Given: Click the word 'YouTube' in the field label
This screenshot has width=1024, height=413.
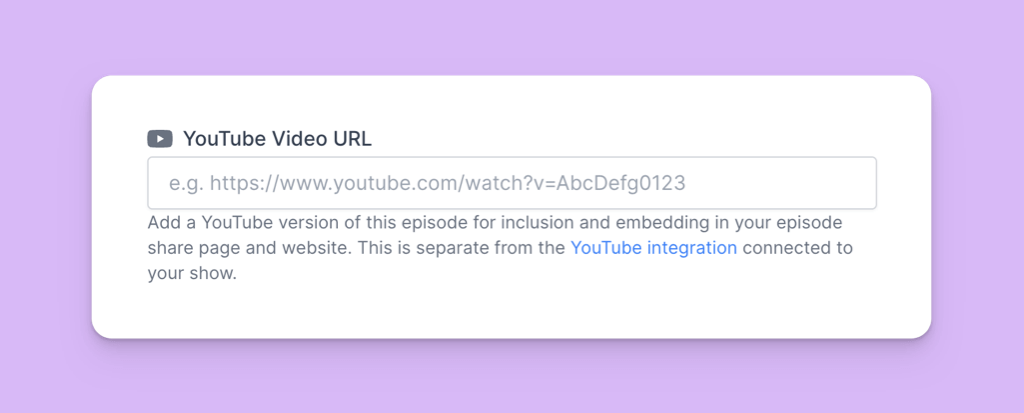Looking at the screenshot, I should (x=224, y=139).
